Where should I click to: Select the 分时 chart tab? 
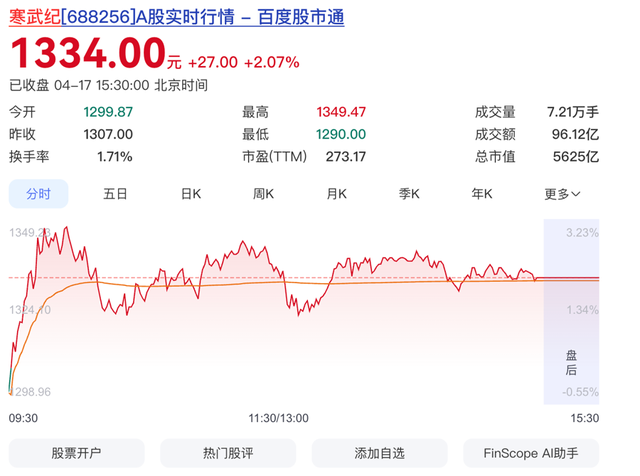(x=38, y=194)
